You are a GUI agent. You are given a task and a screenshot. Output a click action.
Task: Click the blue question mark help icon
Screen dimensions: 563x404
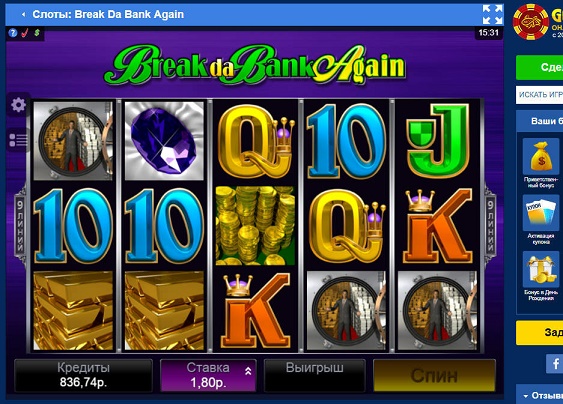pos(13,33)
